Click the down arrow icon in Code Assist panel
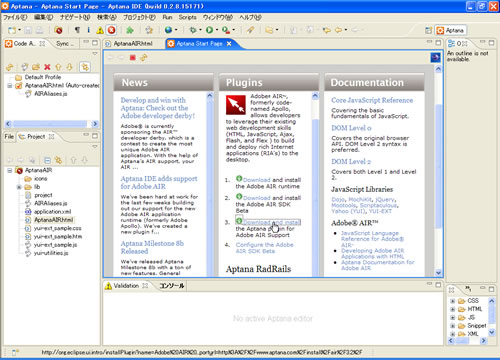The height and width of the screenshot is (360, 500). click(69, 67)
